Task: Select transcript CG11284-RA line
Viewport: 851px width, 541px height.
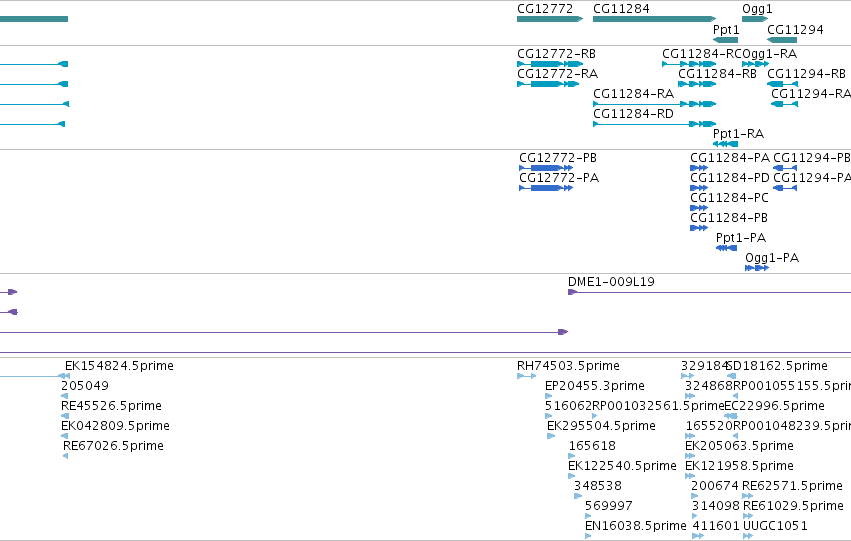Action: click(x=655, y=104)
